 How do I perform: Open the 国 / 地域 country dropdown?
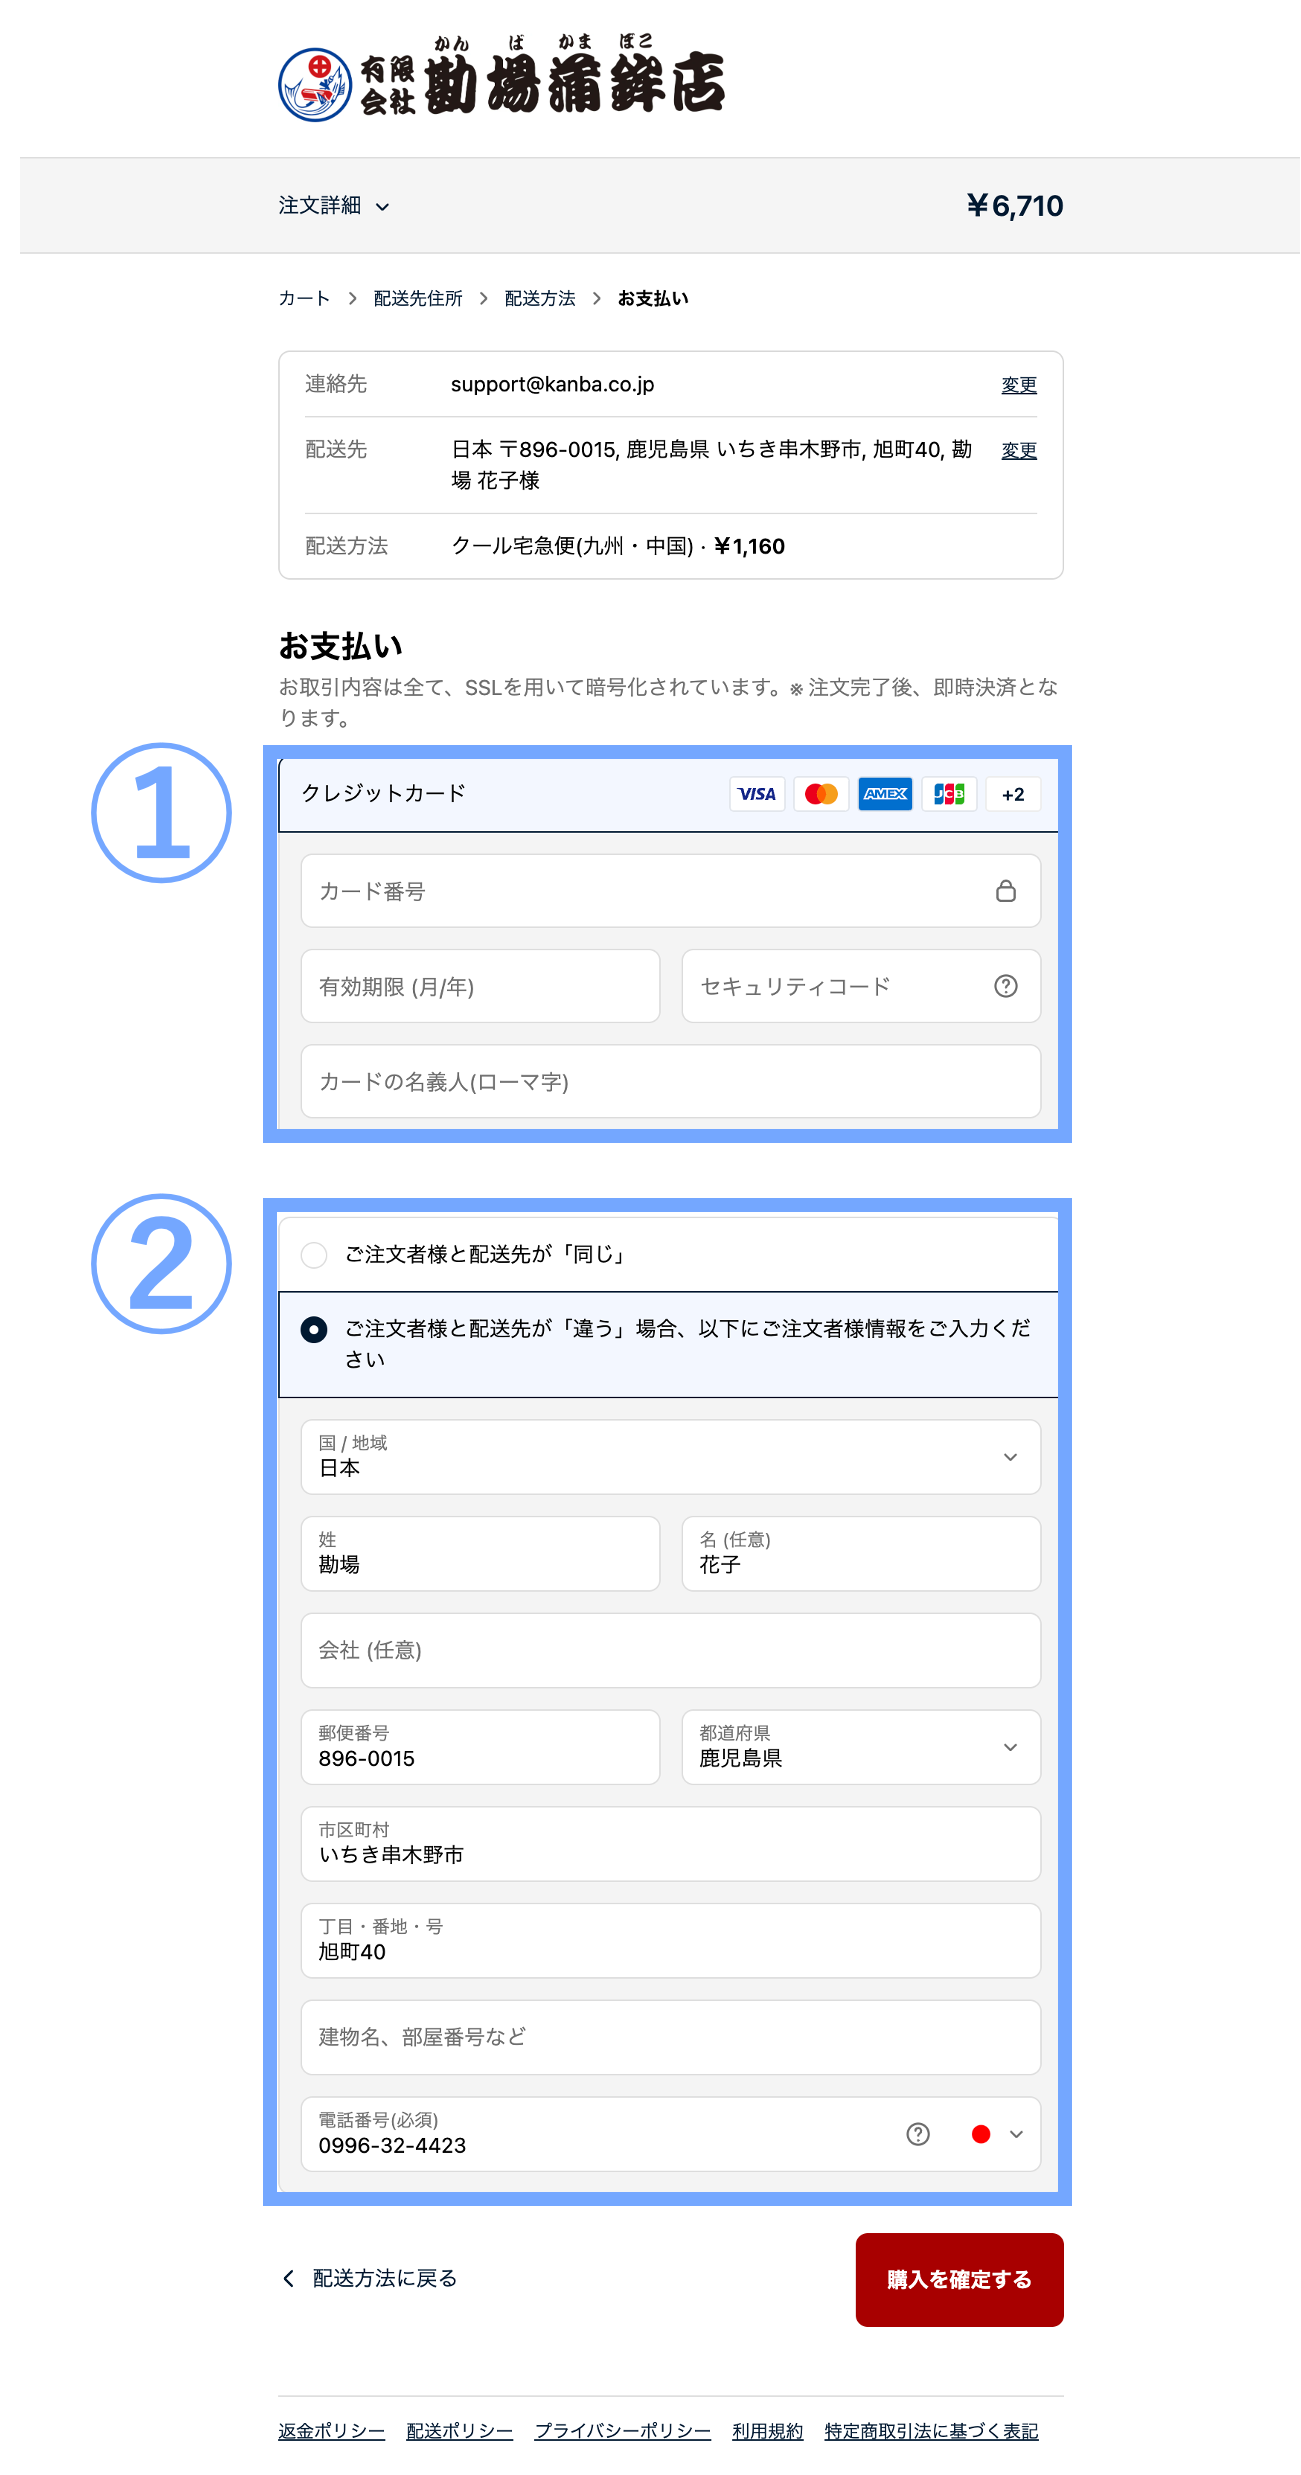click(x=670, y=1457)
